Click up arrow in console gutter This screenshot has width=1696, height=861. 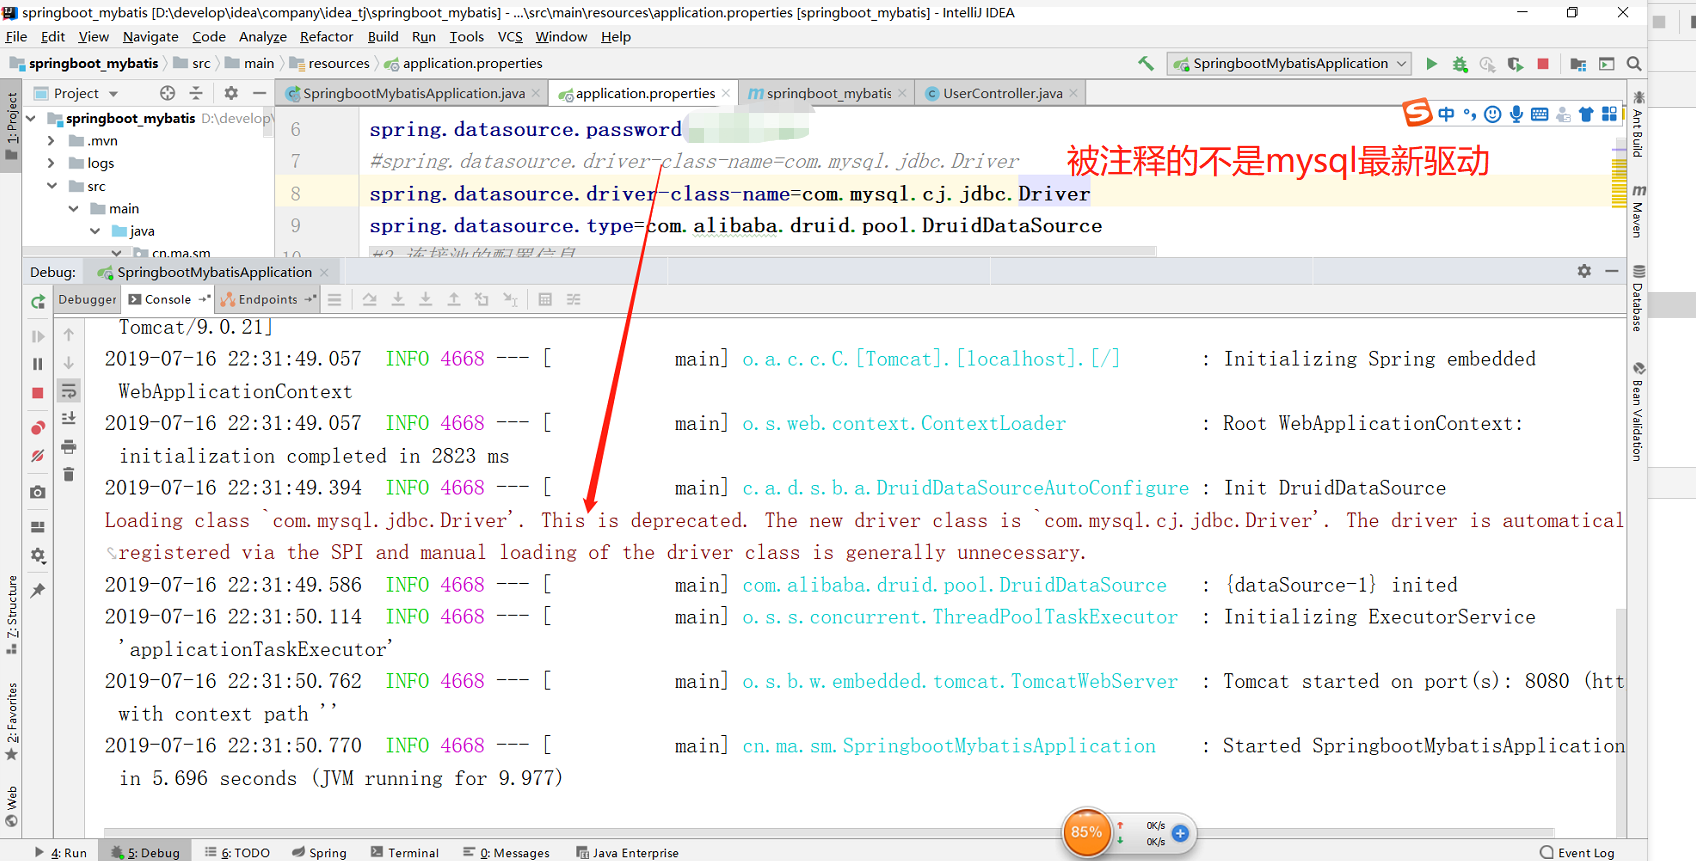[69, 334]
